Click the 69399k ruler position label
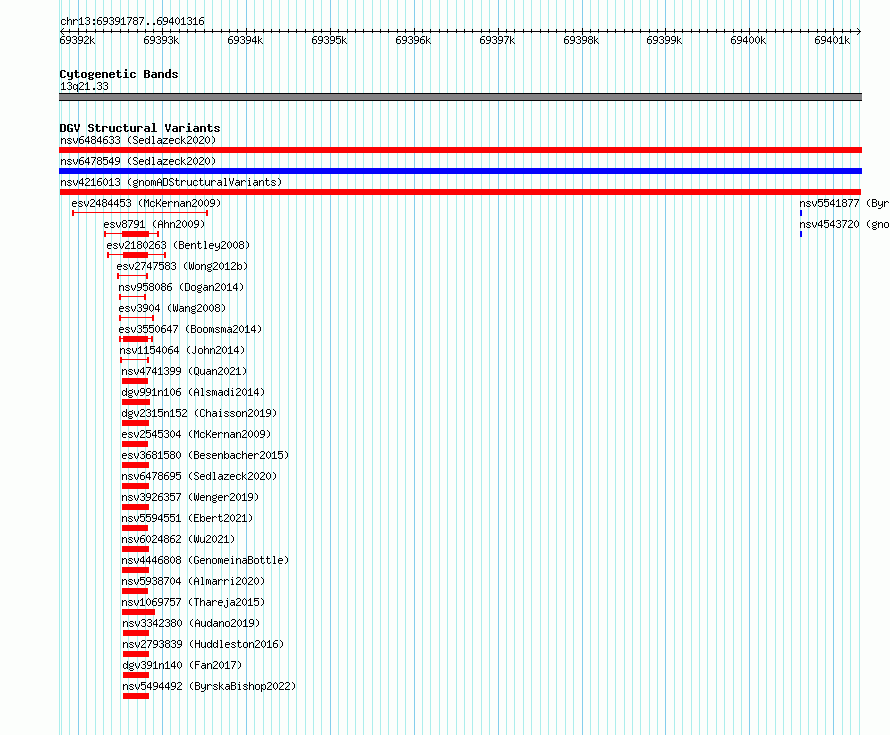This screenshot has width=890, height=735. coord(664,40)
